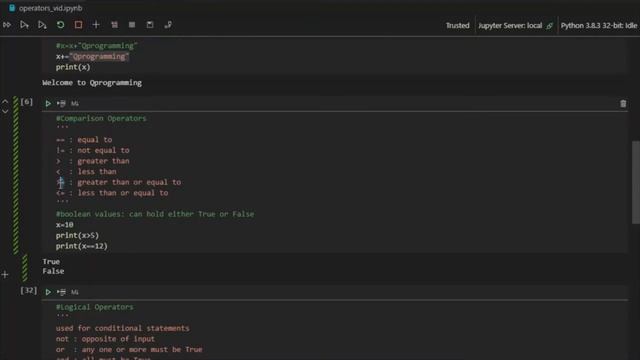Run cells above the current cell
Viewport: 640px width, 360px height.
tap(24, 25)
